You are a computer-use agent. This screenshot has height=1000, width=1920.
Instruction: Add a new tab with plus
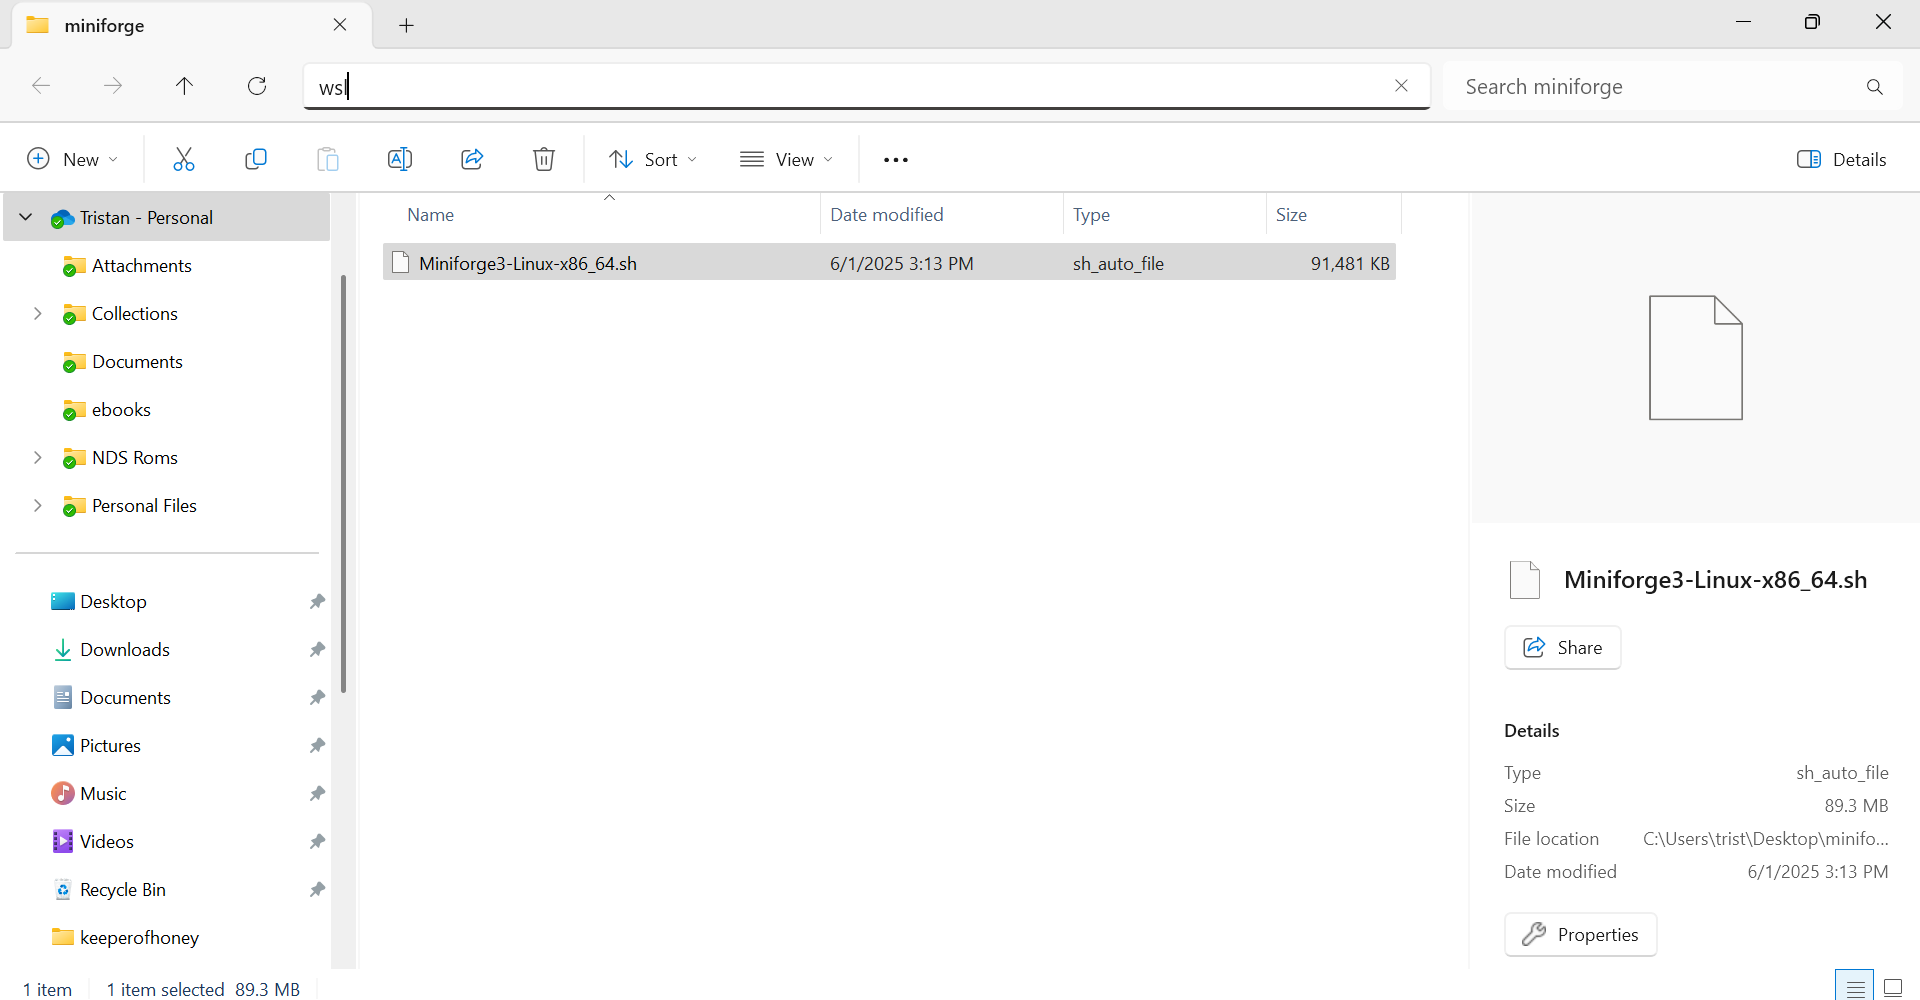pos(406,26)
